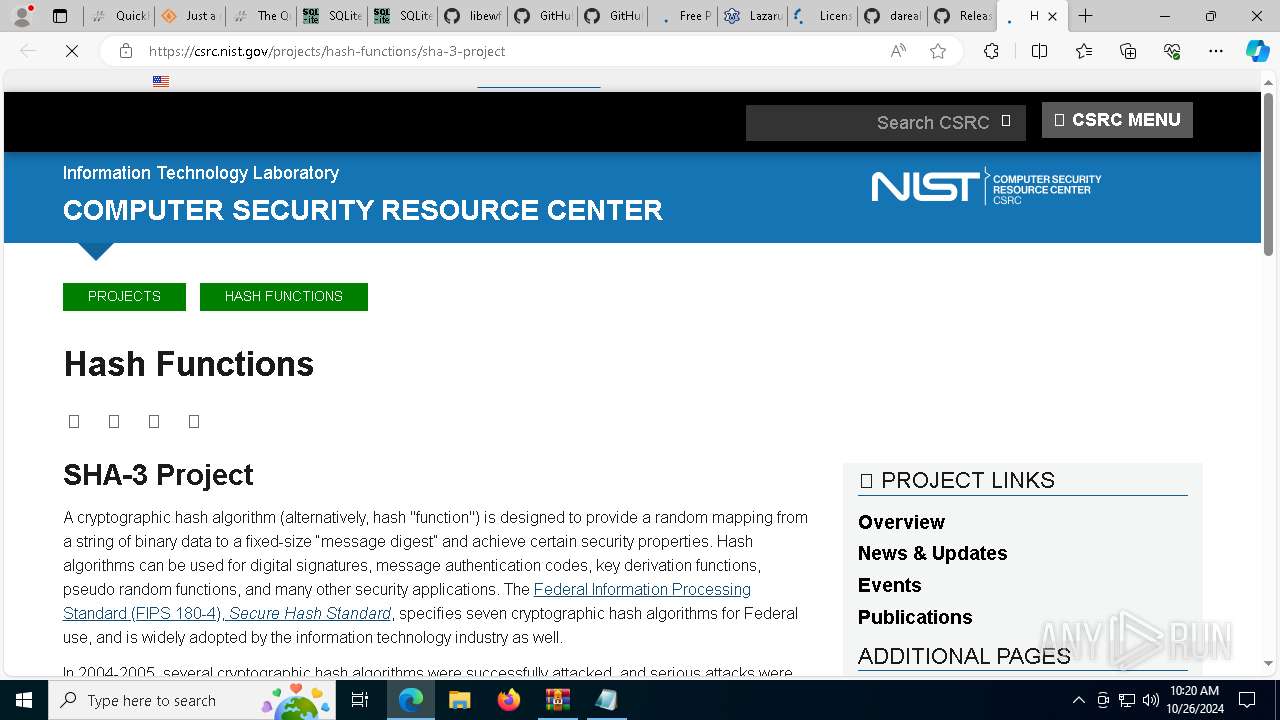Switch to the Lazaru tab
Viewport: 1280px width, 720px height.
coord(754,16)
